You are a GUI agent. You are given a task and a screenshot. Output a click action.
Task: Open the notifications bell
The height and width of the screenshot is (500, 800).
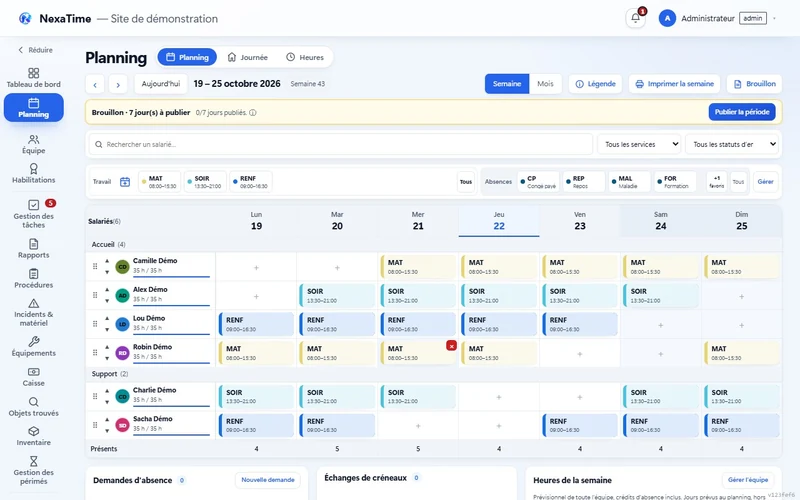pyautogui.click(x=635, y=18)
